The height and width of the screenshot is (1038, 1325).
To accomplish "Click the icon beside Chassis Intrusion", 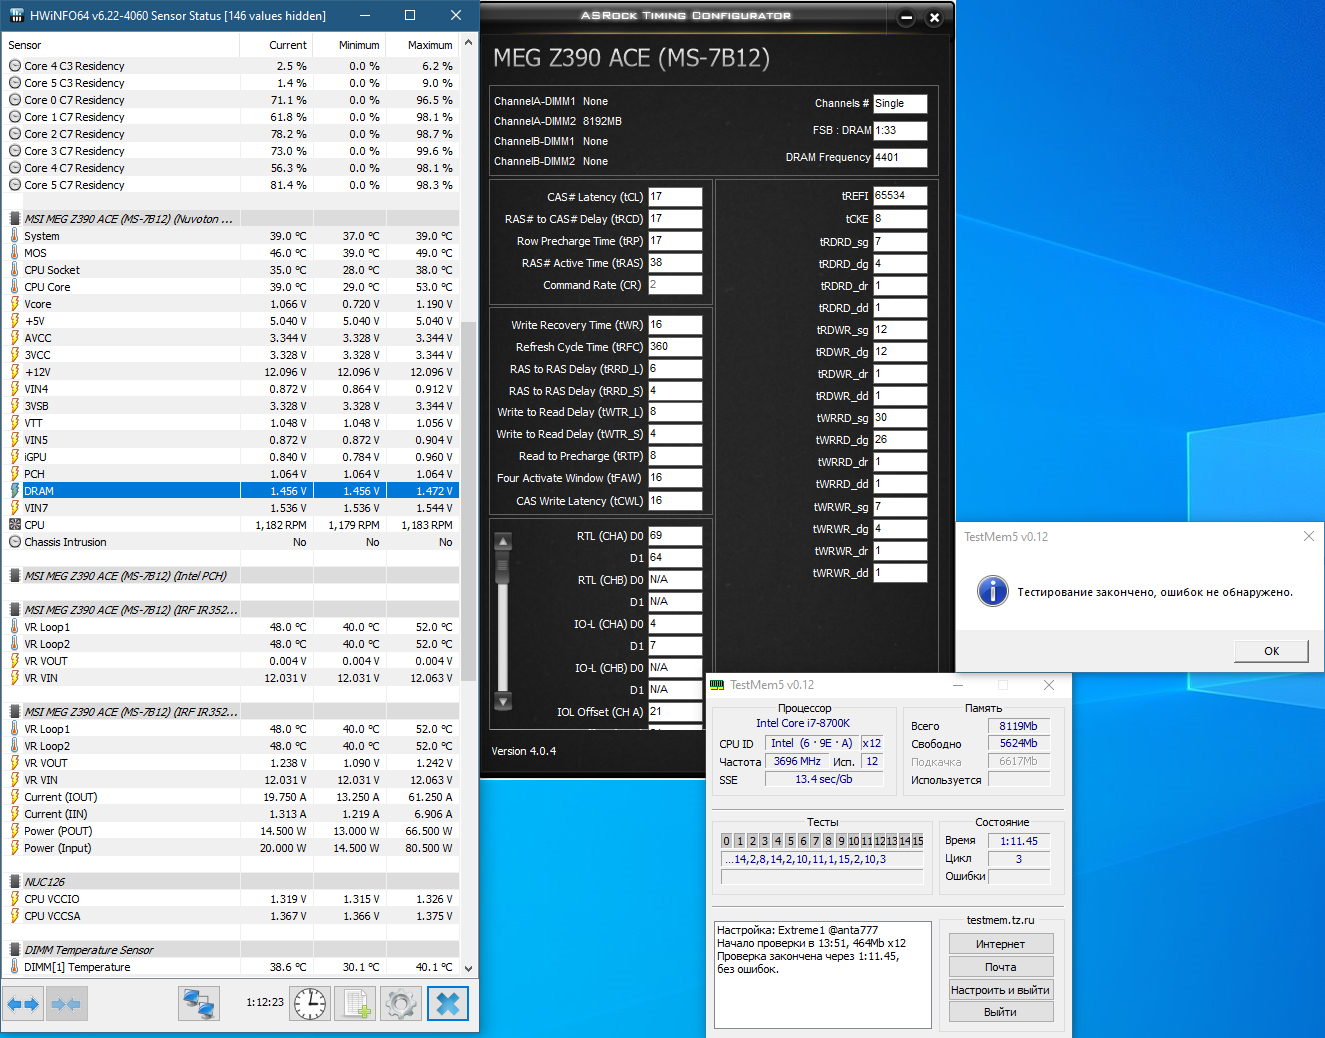I will (x=14, y=542).
